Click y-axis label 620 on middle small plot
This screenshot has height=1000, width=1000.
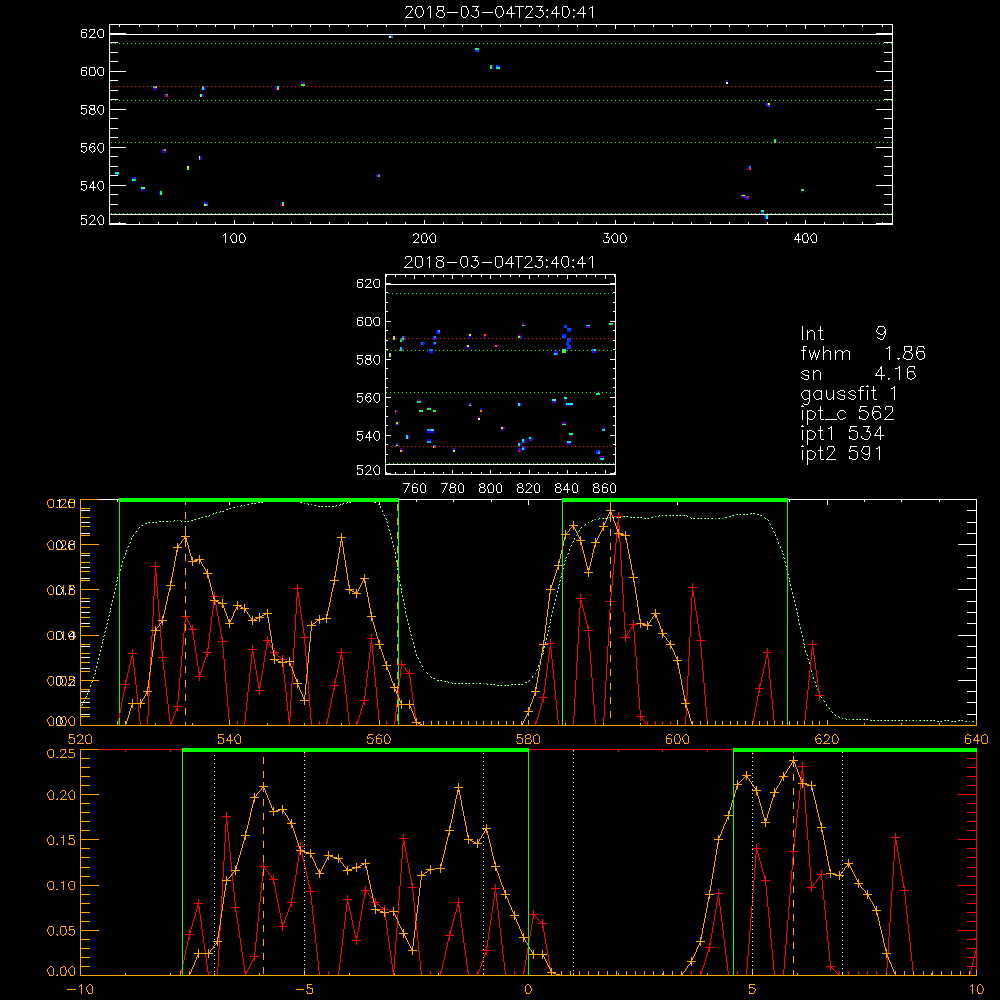(x=369, y=284)
